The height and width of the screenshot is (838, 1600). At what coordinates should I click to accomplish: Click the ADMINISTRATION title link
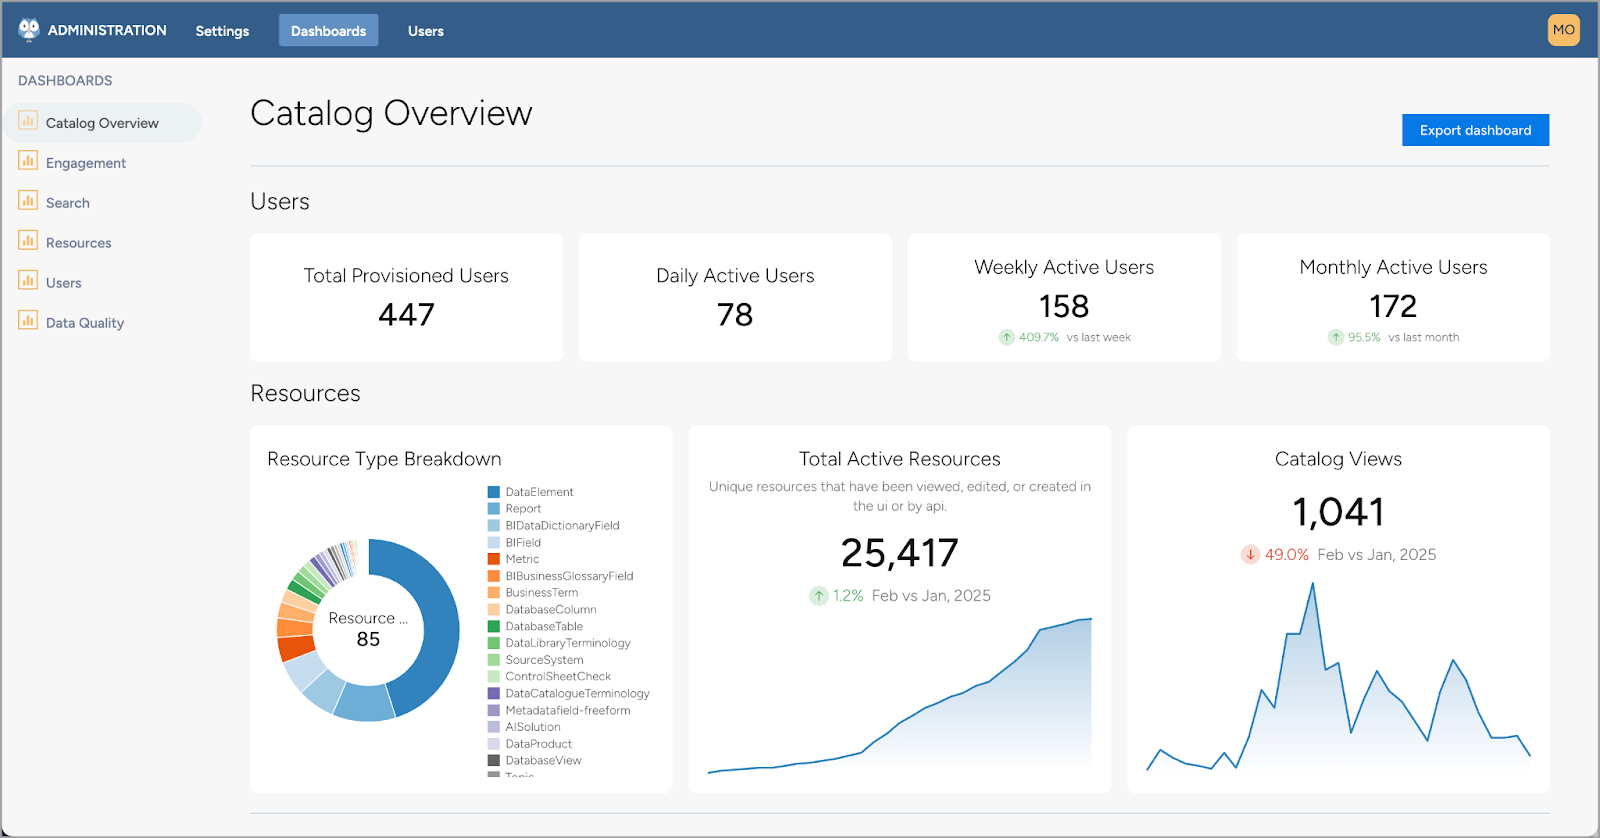pos(107,30)
